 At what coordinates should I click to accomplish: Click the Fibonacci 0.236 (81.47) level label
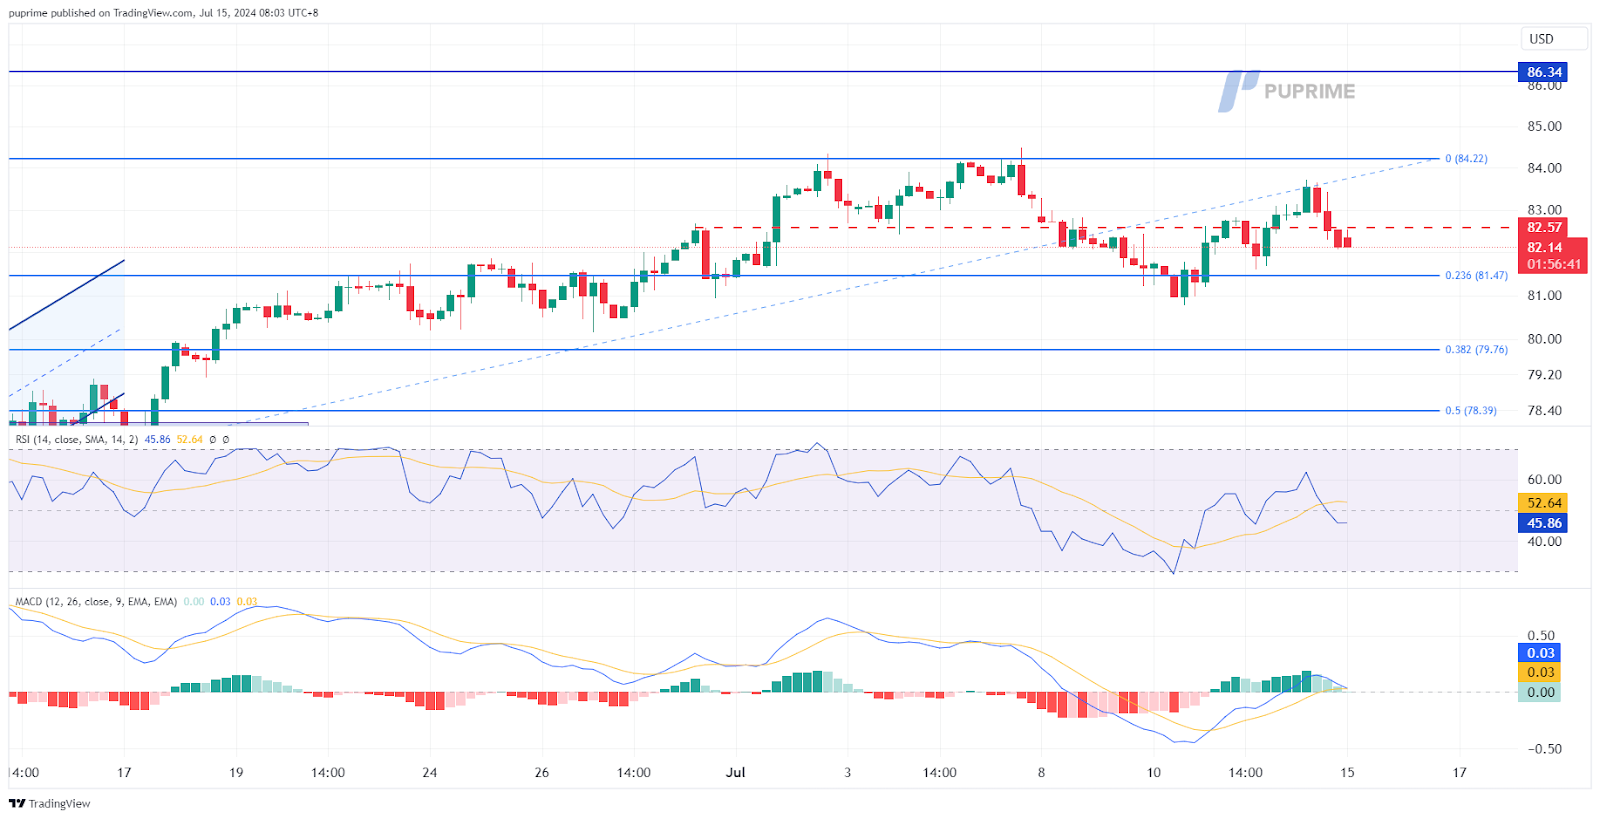[1476, 275]
